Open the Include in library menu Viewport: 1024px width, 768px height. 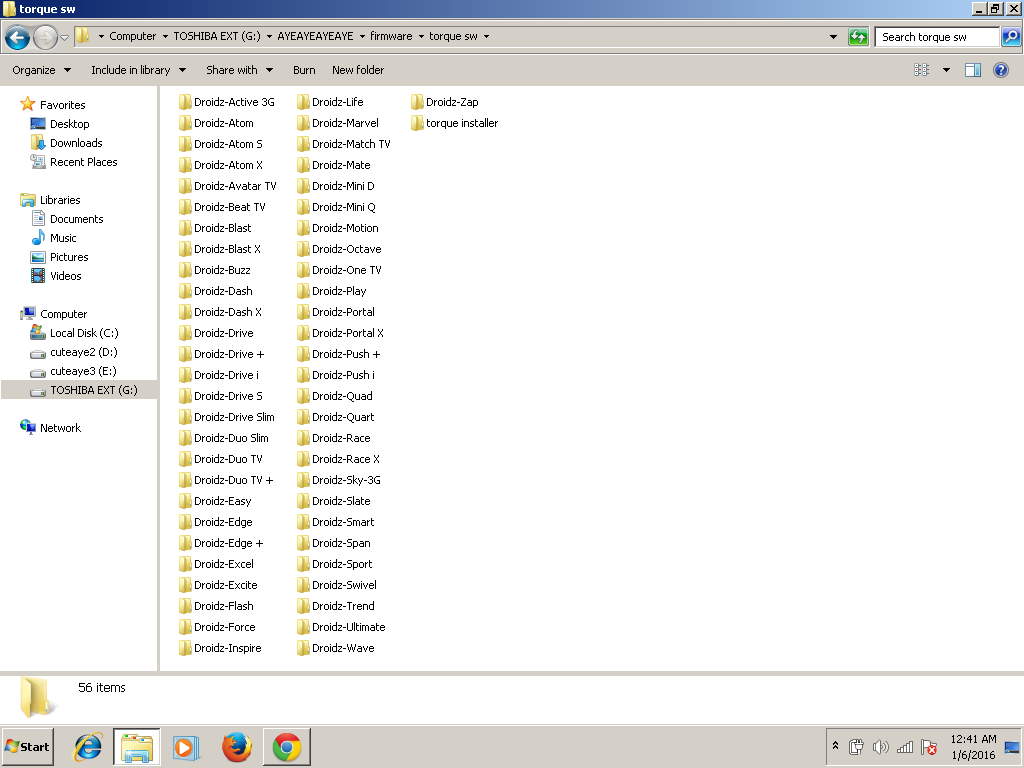pyautogui.click(x=138, y=70)
